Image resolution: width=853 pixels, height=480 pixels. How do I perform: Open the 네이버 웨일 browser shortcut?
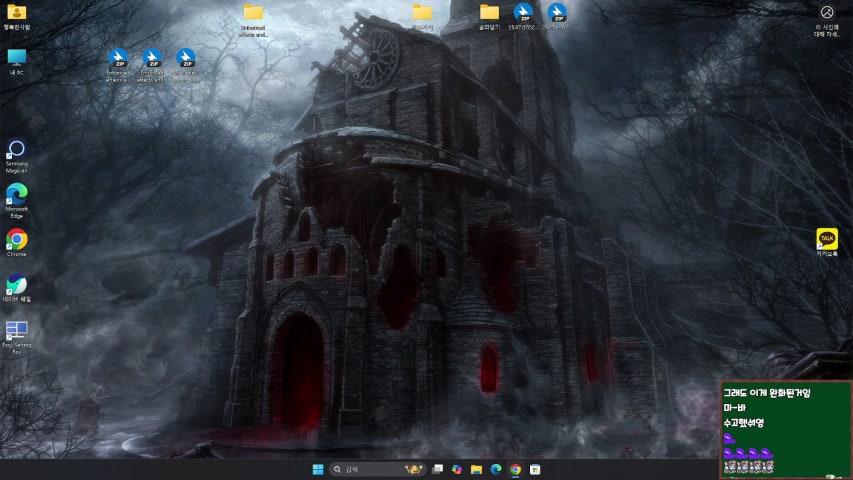point(16,288)
